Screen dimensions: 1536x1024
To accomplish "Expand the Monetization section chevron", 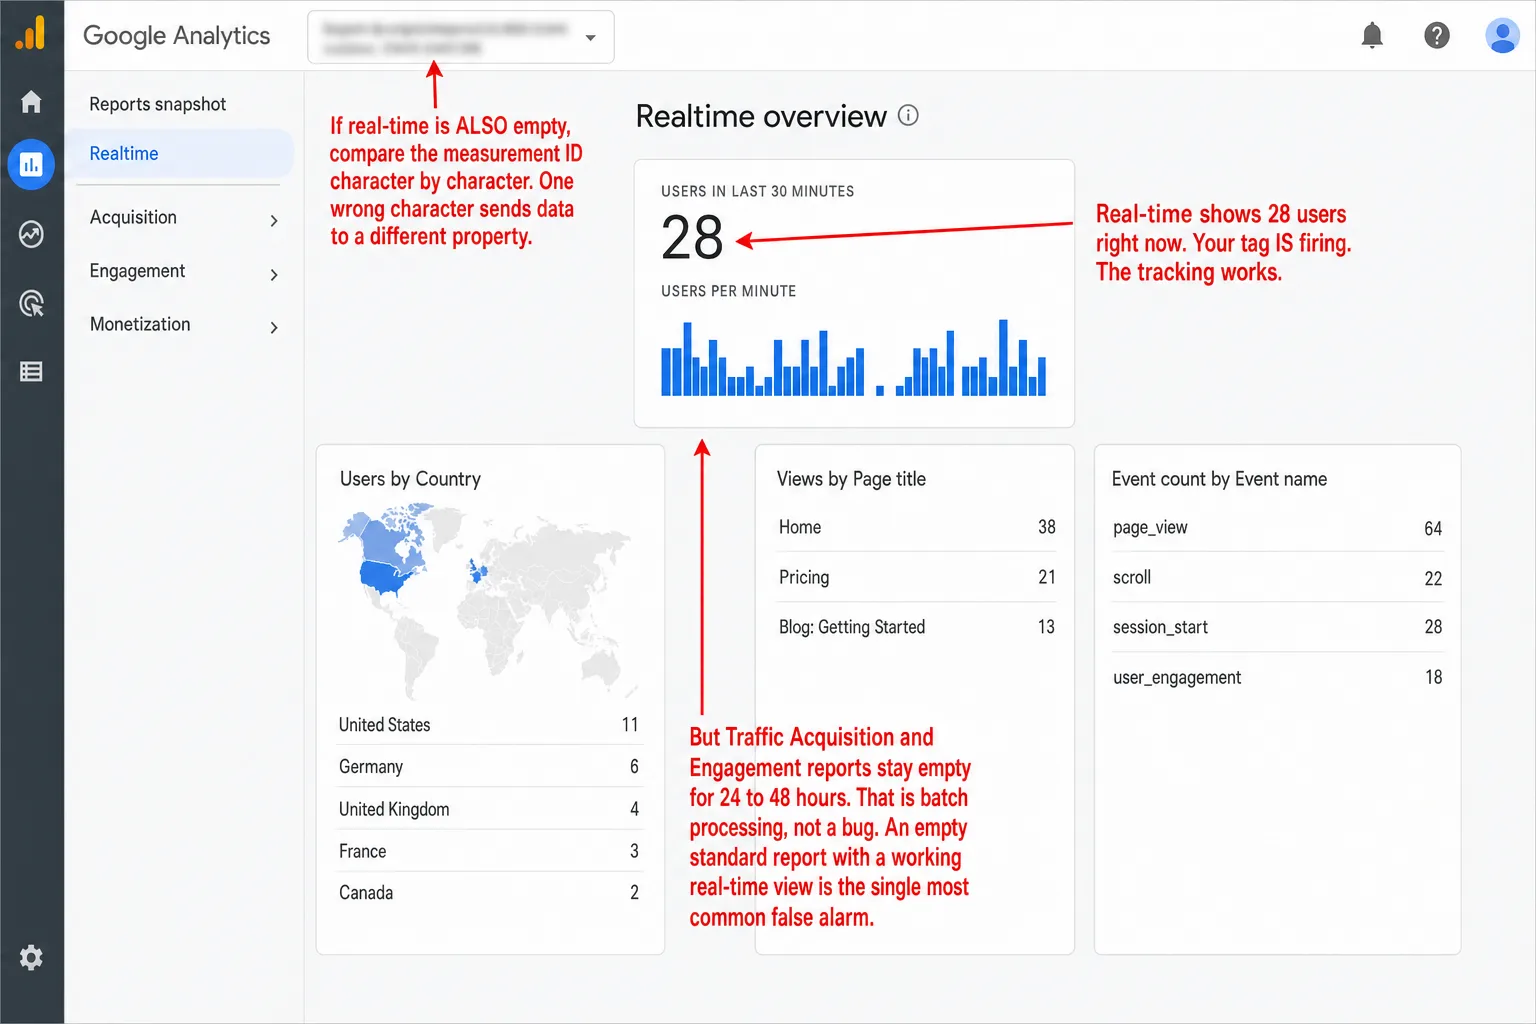I will coord(274,327).
